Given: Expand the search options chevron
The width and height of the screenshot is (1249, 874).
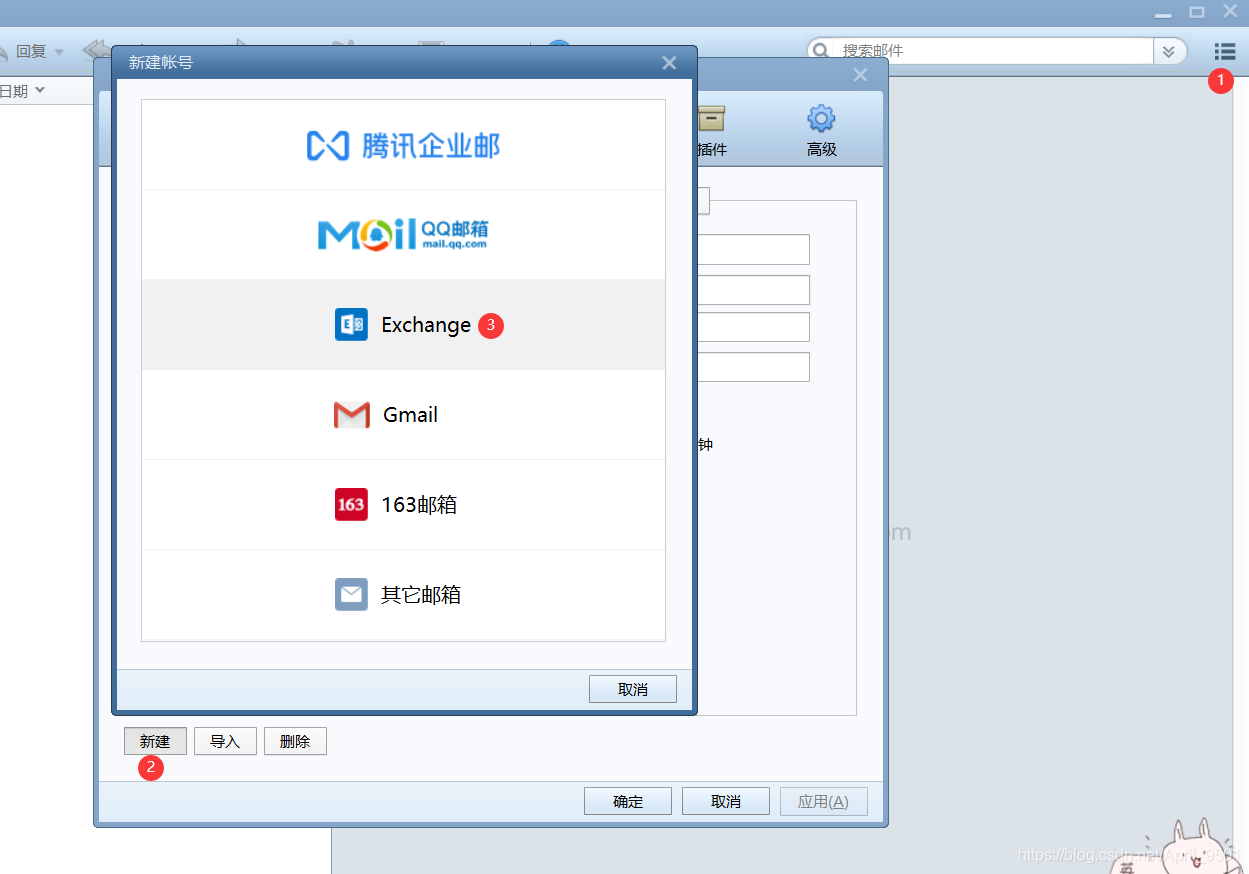Looking at the screenshot, I should [x=1169, y=51].
